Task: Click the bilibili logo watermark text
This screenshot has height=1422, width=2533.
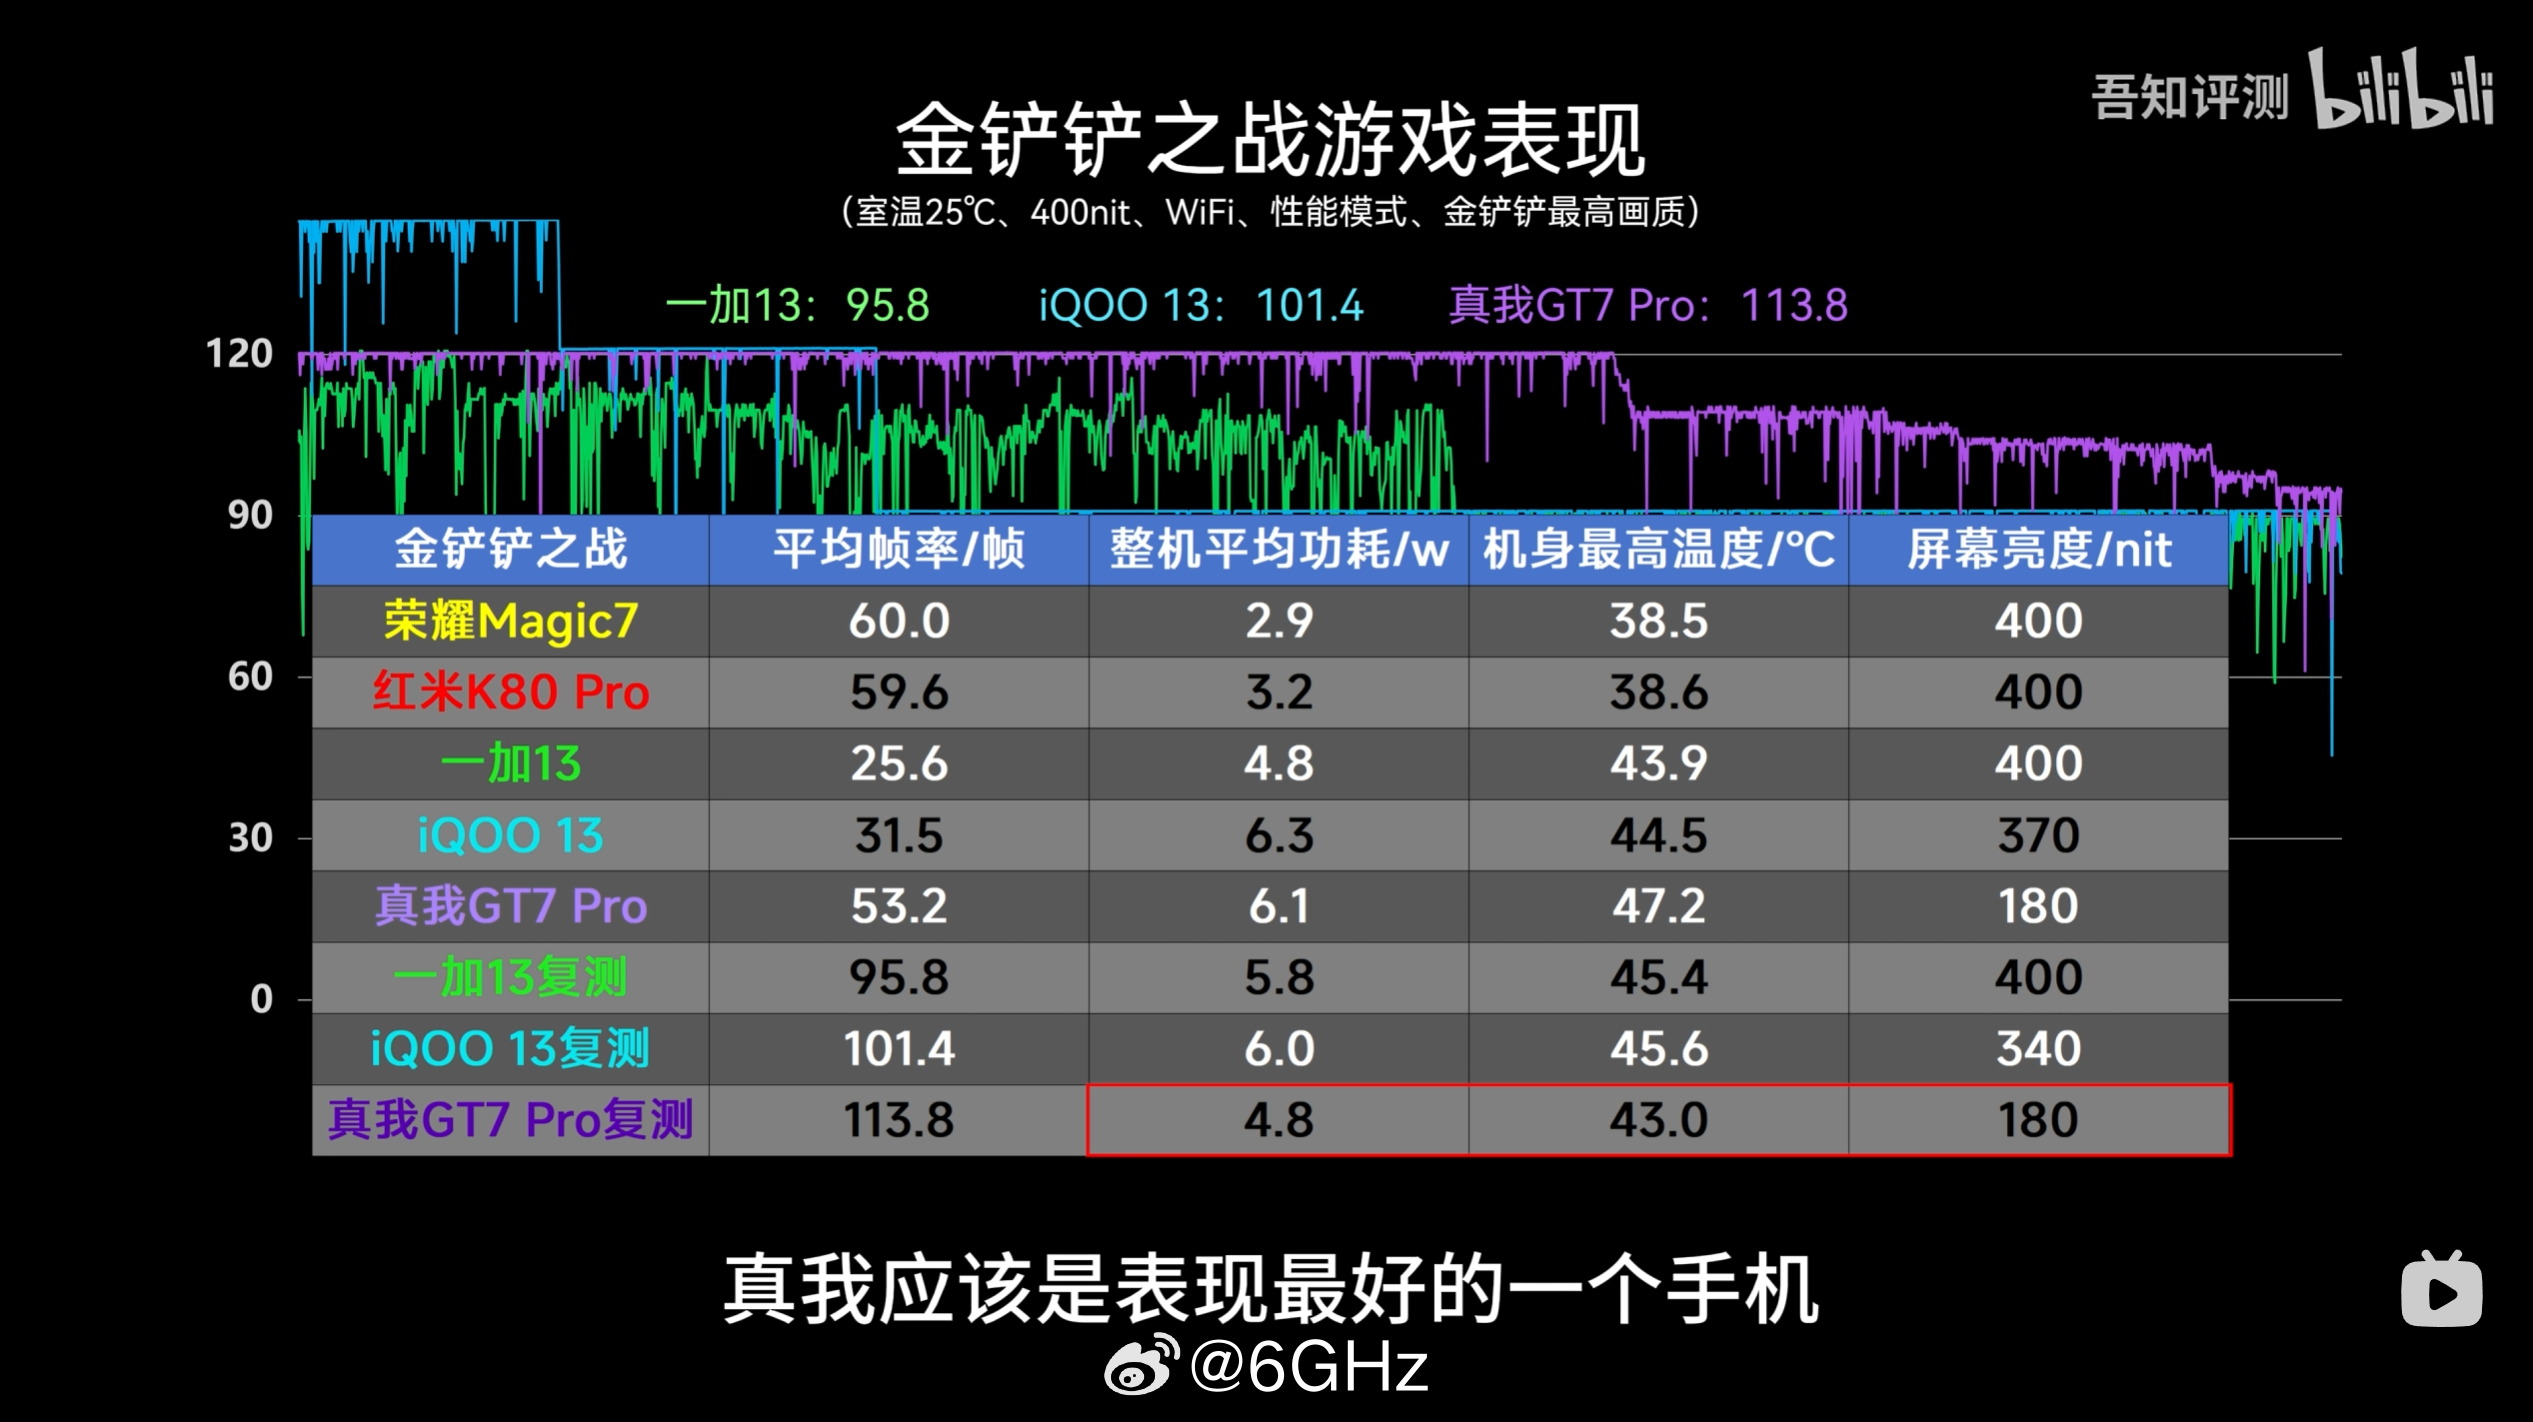Action: tap(2401, 89)
